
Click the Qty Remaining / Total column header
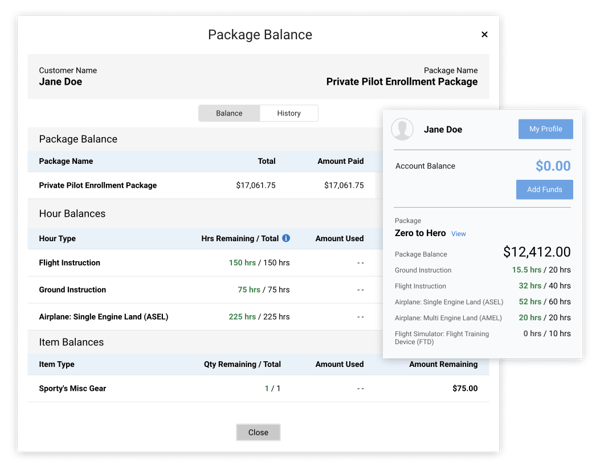pos(242,364)
